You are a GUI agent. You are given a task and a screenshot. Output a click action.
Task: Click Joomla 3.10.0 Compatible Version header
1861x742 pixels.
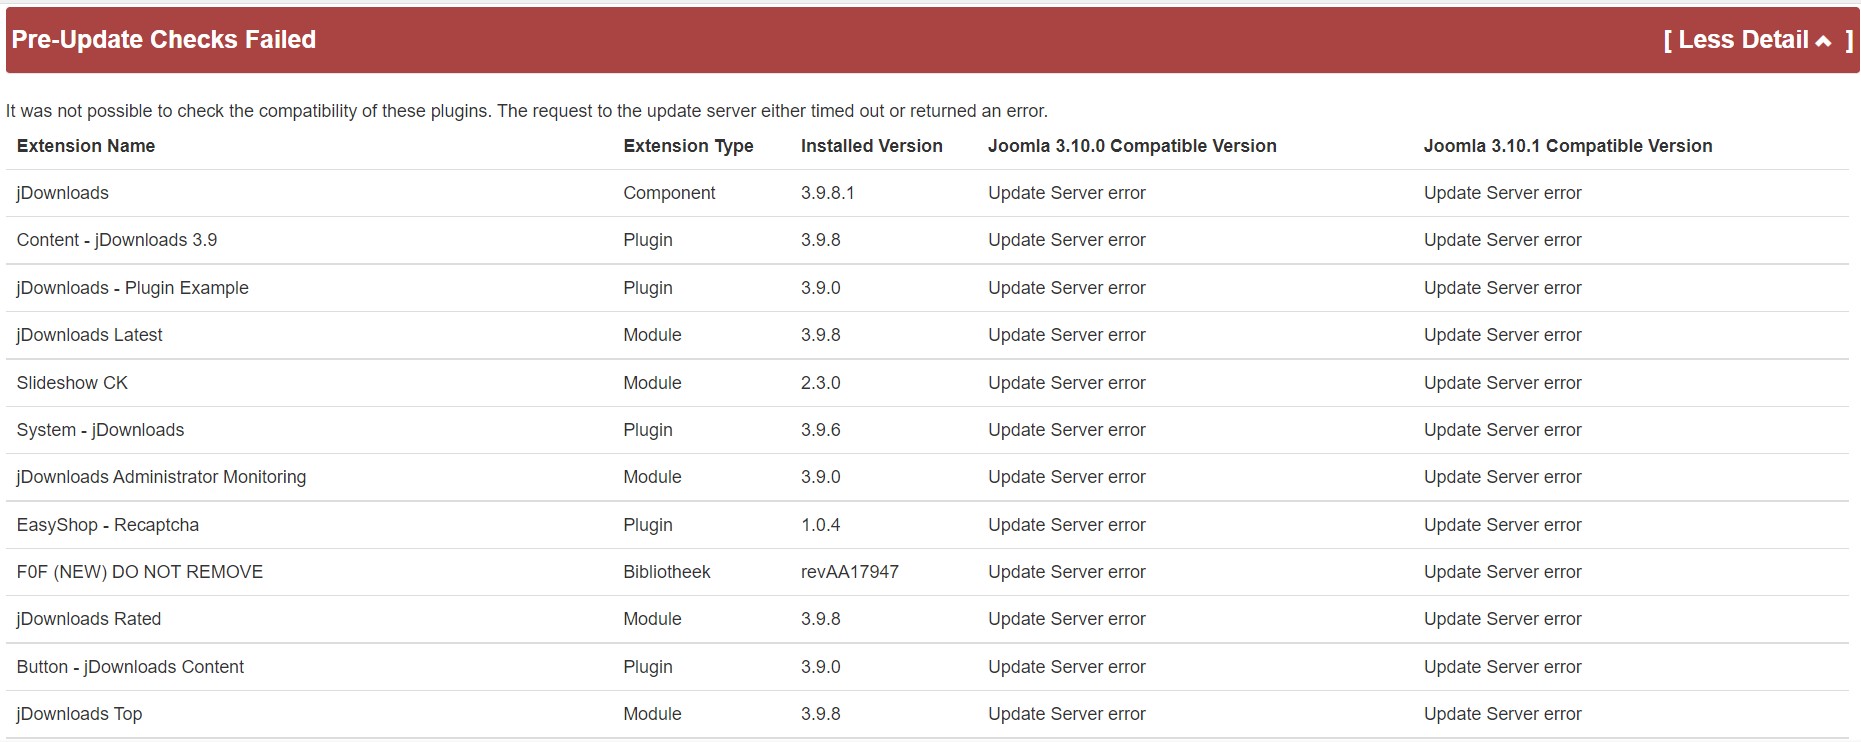click(1132, 146)
